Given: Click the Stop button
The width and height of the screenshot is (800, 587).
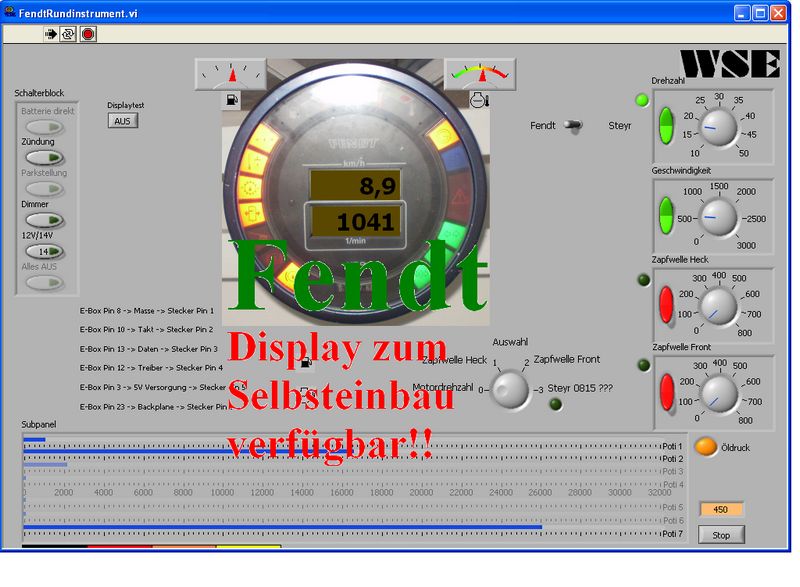Looking at the screenshot, I should [x=721, y=535].
